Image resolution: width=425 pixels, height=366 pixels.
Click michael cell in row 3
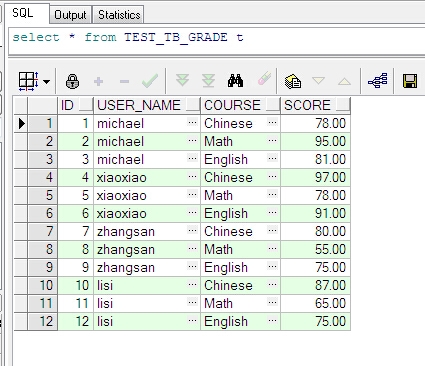(x=147, y=160)
